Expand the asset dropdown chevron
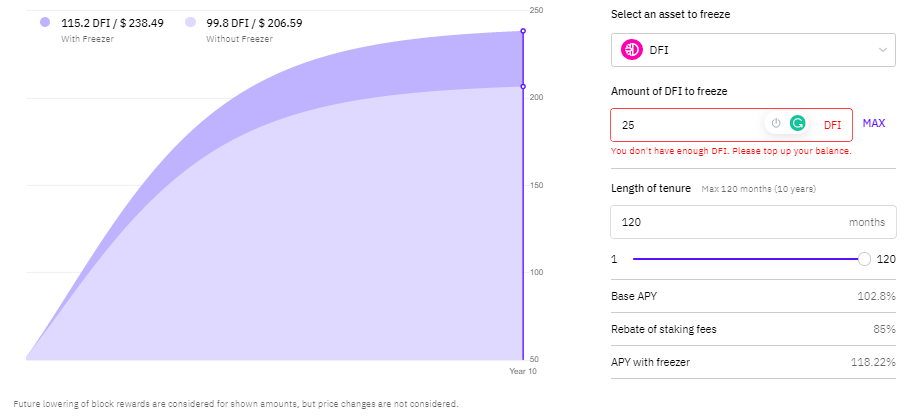 tap(883, 50)
